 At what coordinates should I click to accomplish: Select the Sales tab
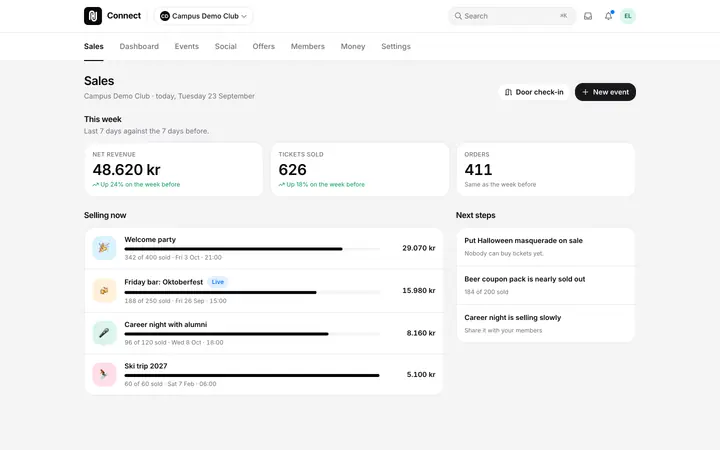94,46
